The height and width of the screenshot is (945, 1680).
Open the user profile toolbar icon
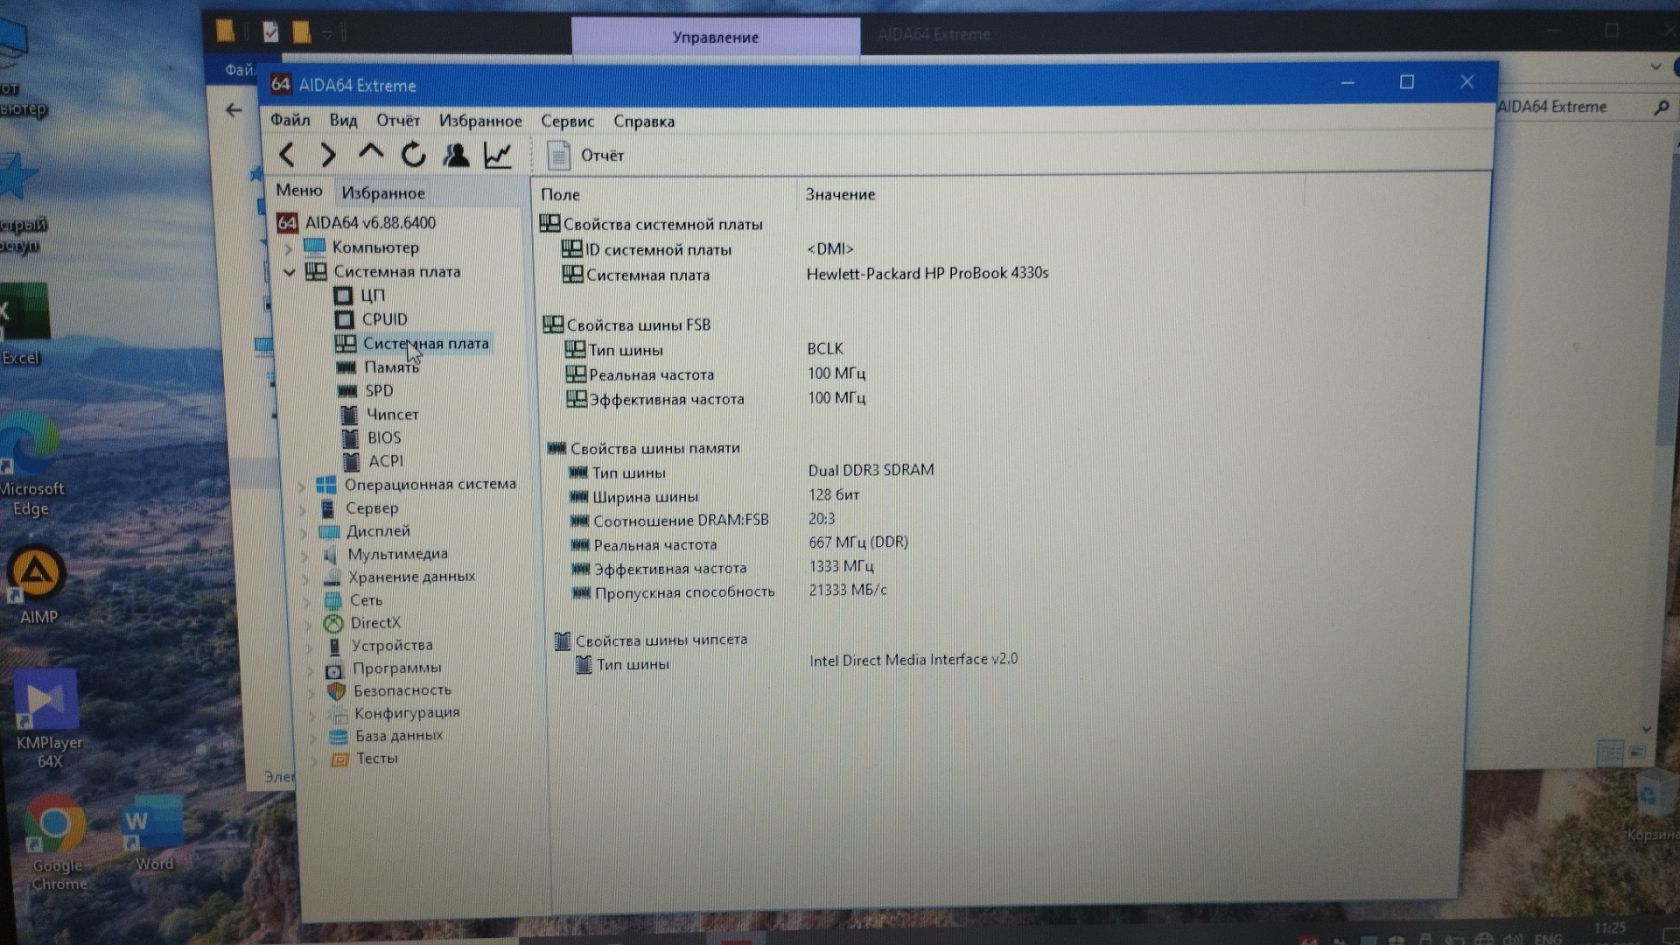click(456, 154)
